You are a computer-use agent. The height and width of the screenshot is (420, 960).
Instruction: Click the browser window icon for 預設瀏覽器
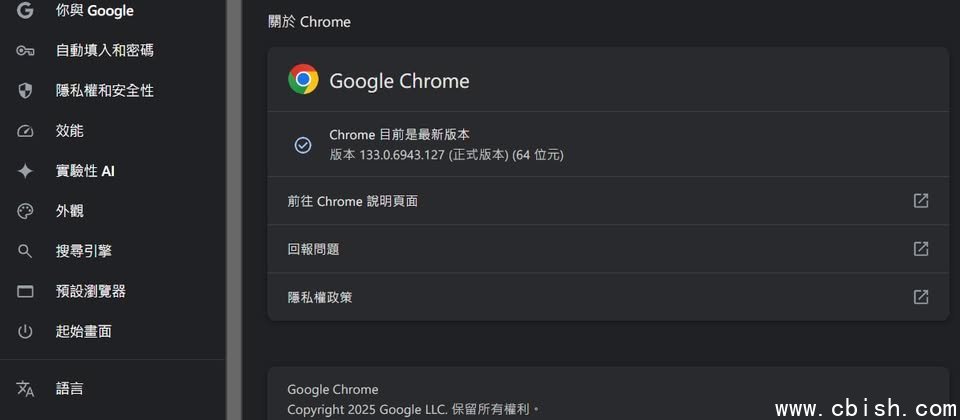(x=26, y=291)
